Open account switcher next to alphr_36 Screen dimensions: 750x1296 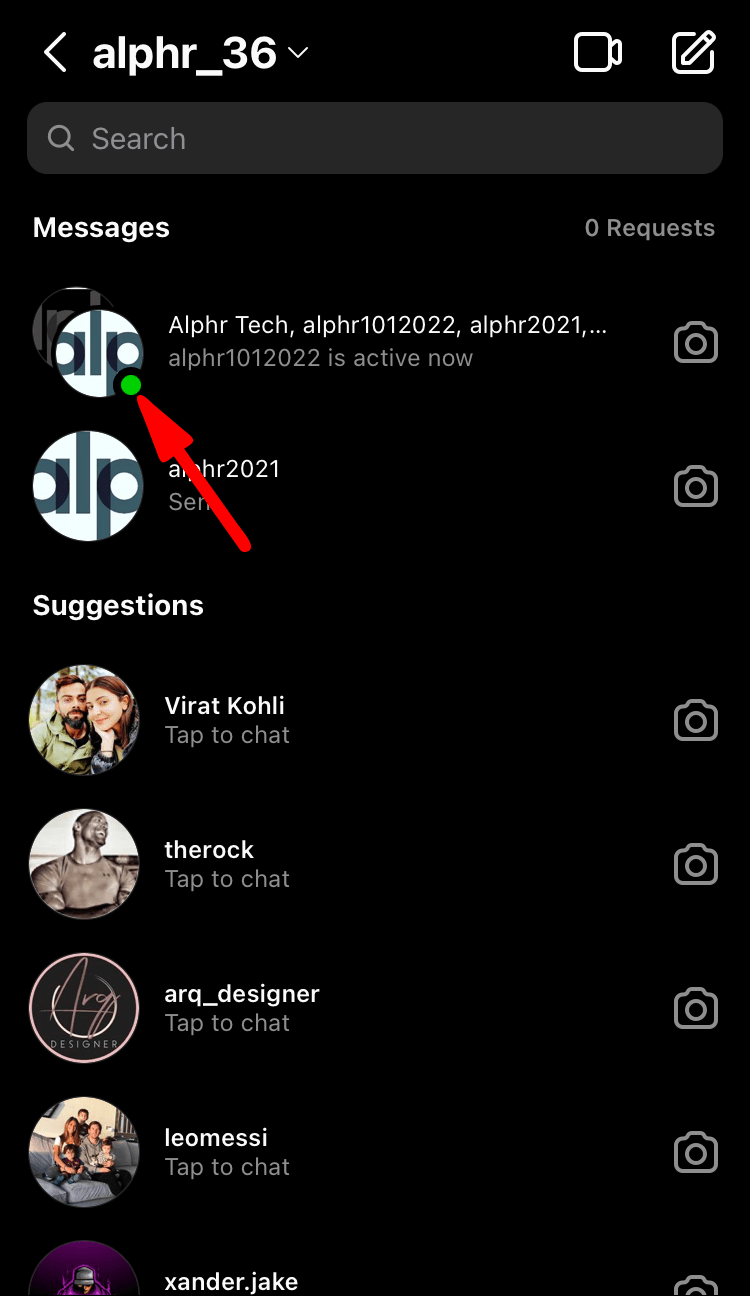click(298, 52)
